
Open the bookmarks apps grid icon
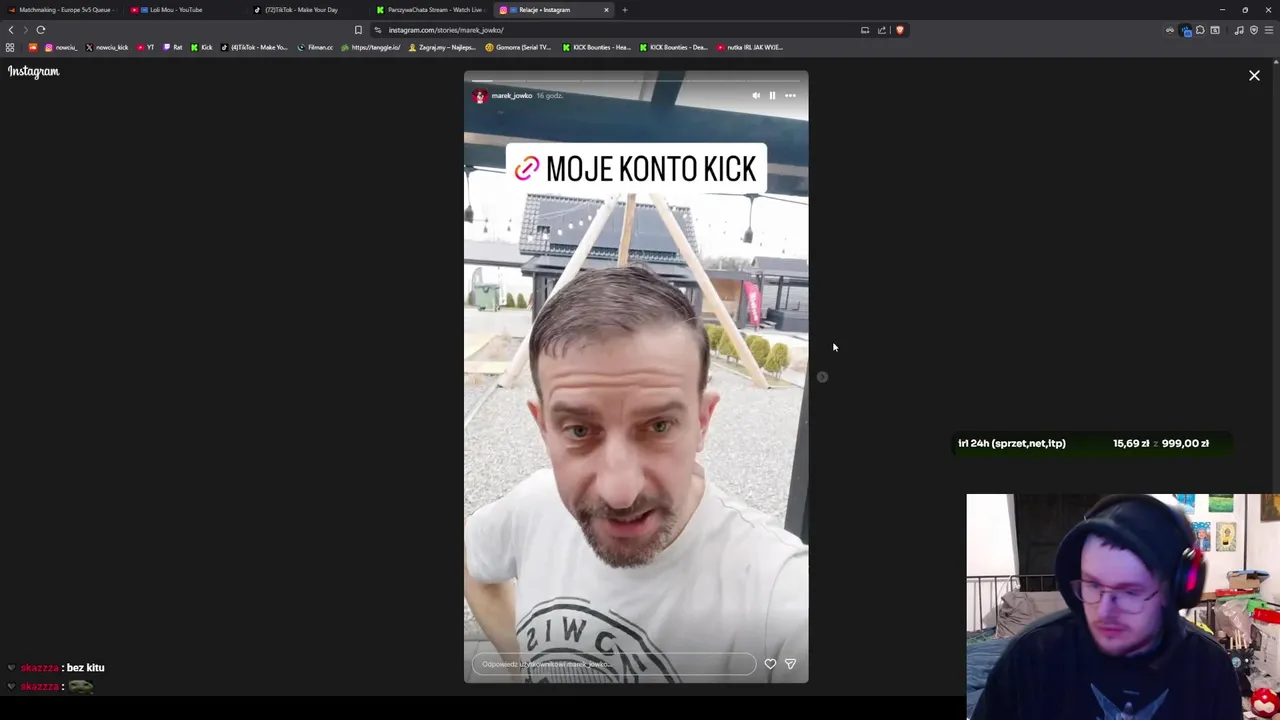click(10, 47)
